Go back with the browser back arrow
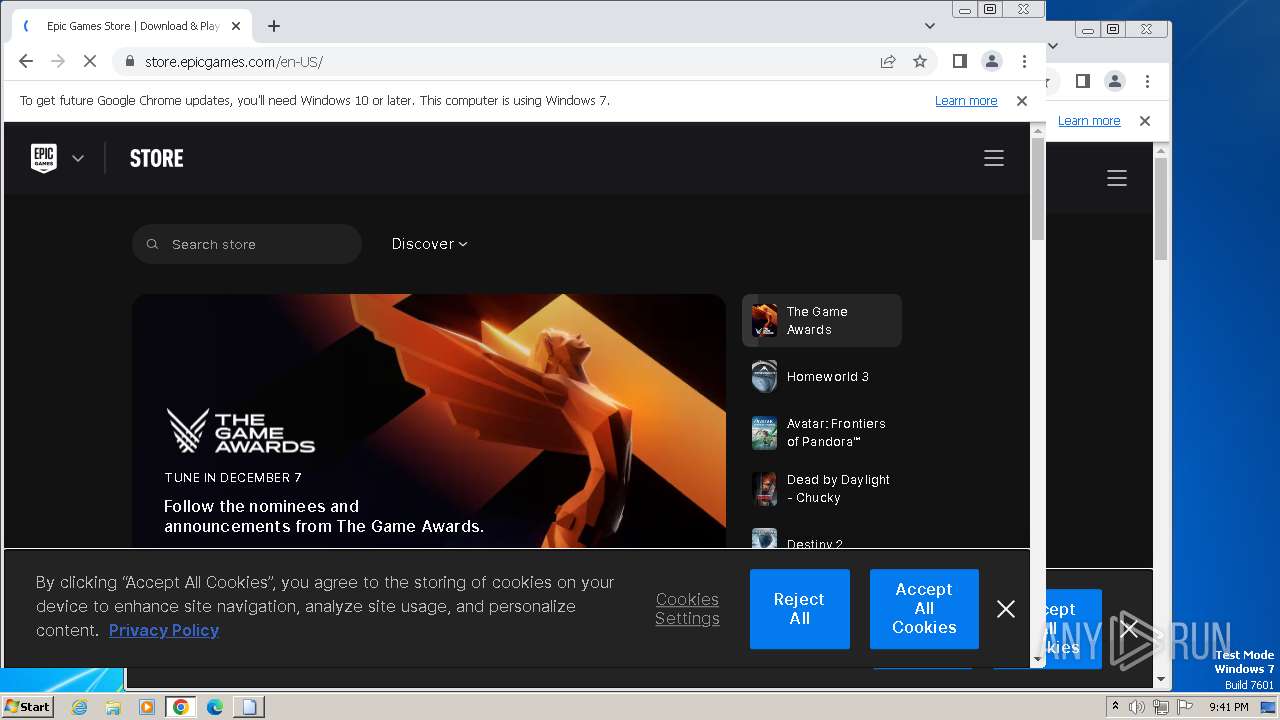 [x=26, y=61]
